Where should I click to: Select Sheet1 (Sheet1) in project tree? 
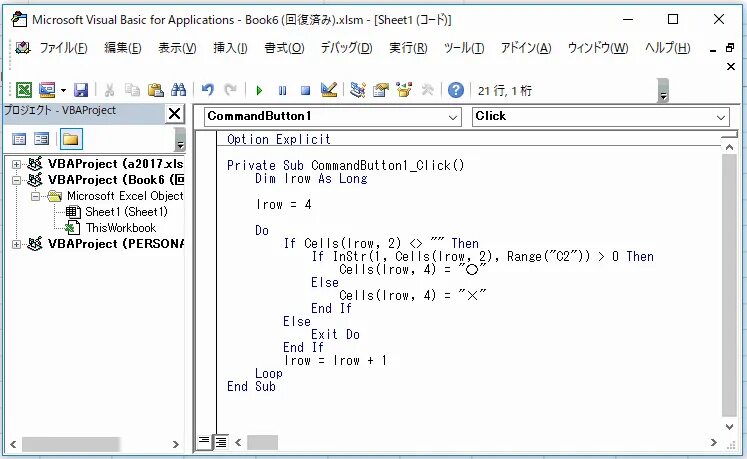(126, 212)
